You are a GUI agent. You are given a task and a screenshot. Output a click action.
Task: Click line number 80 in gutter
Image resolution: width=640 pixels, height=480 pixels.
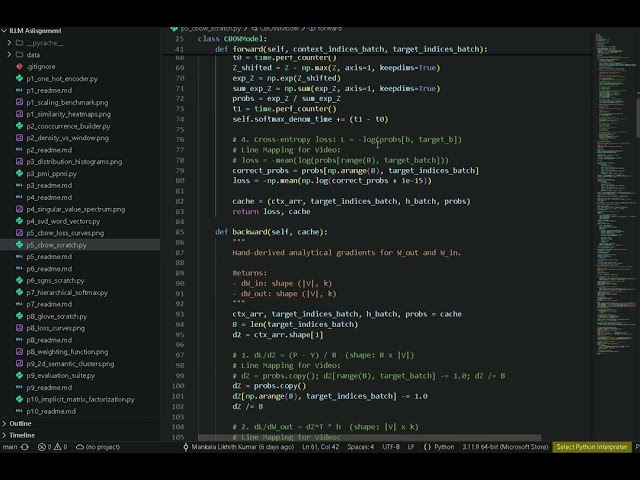pos(180,180)
